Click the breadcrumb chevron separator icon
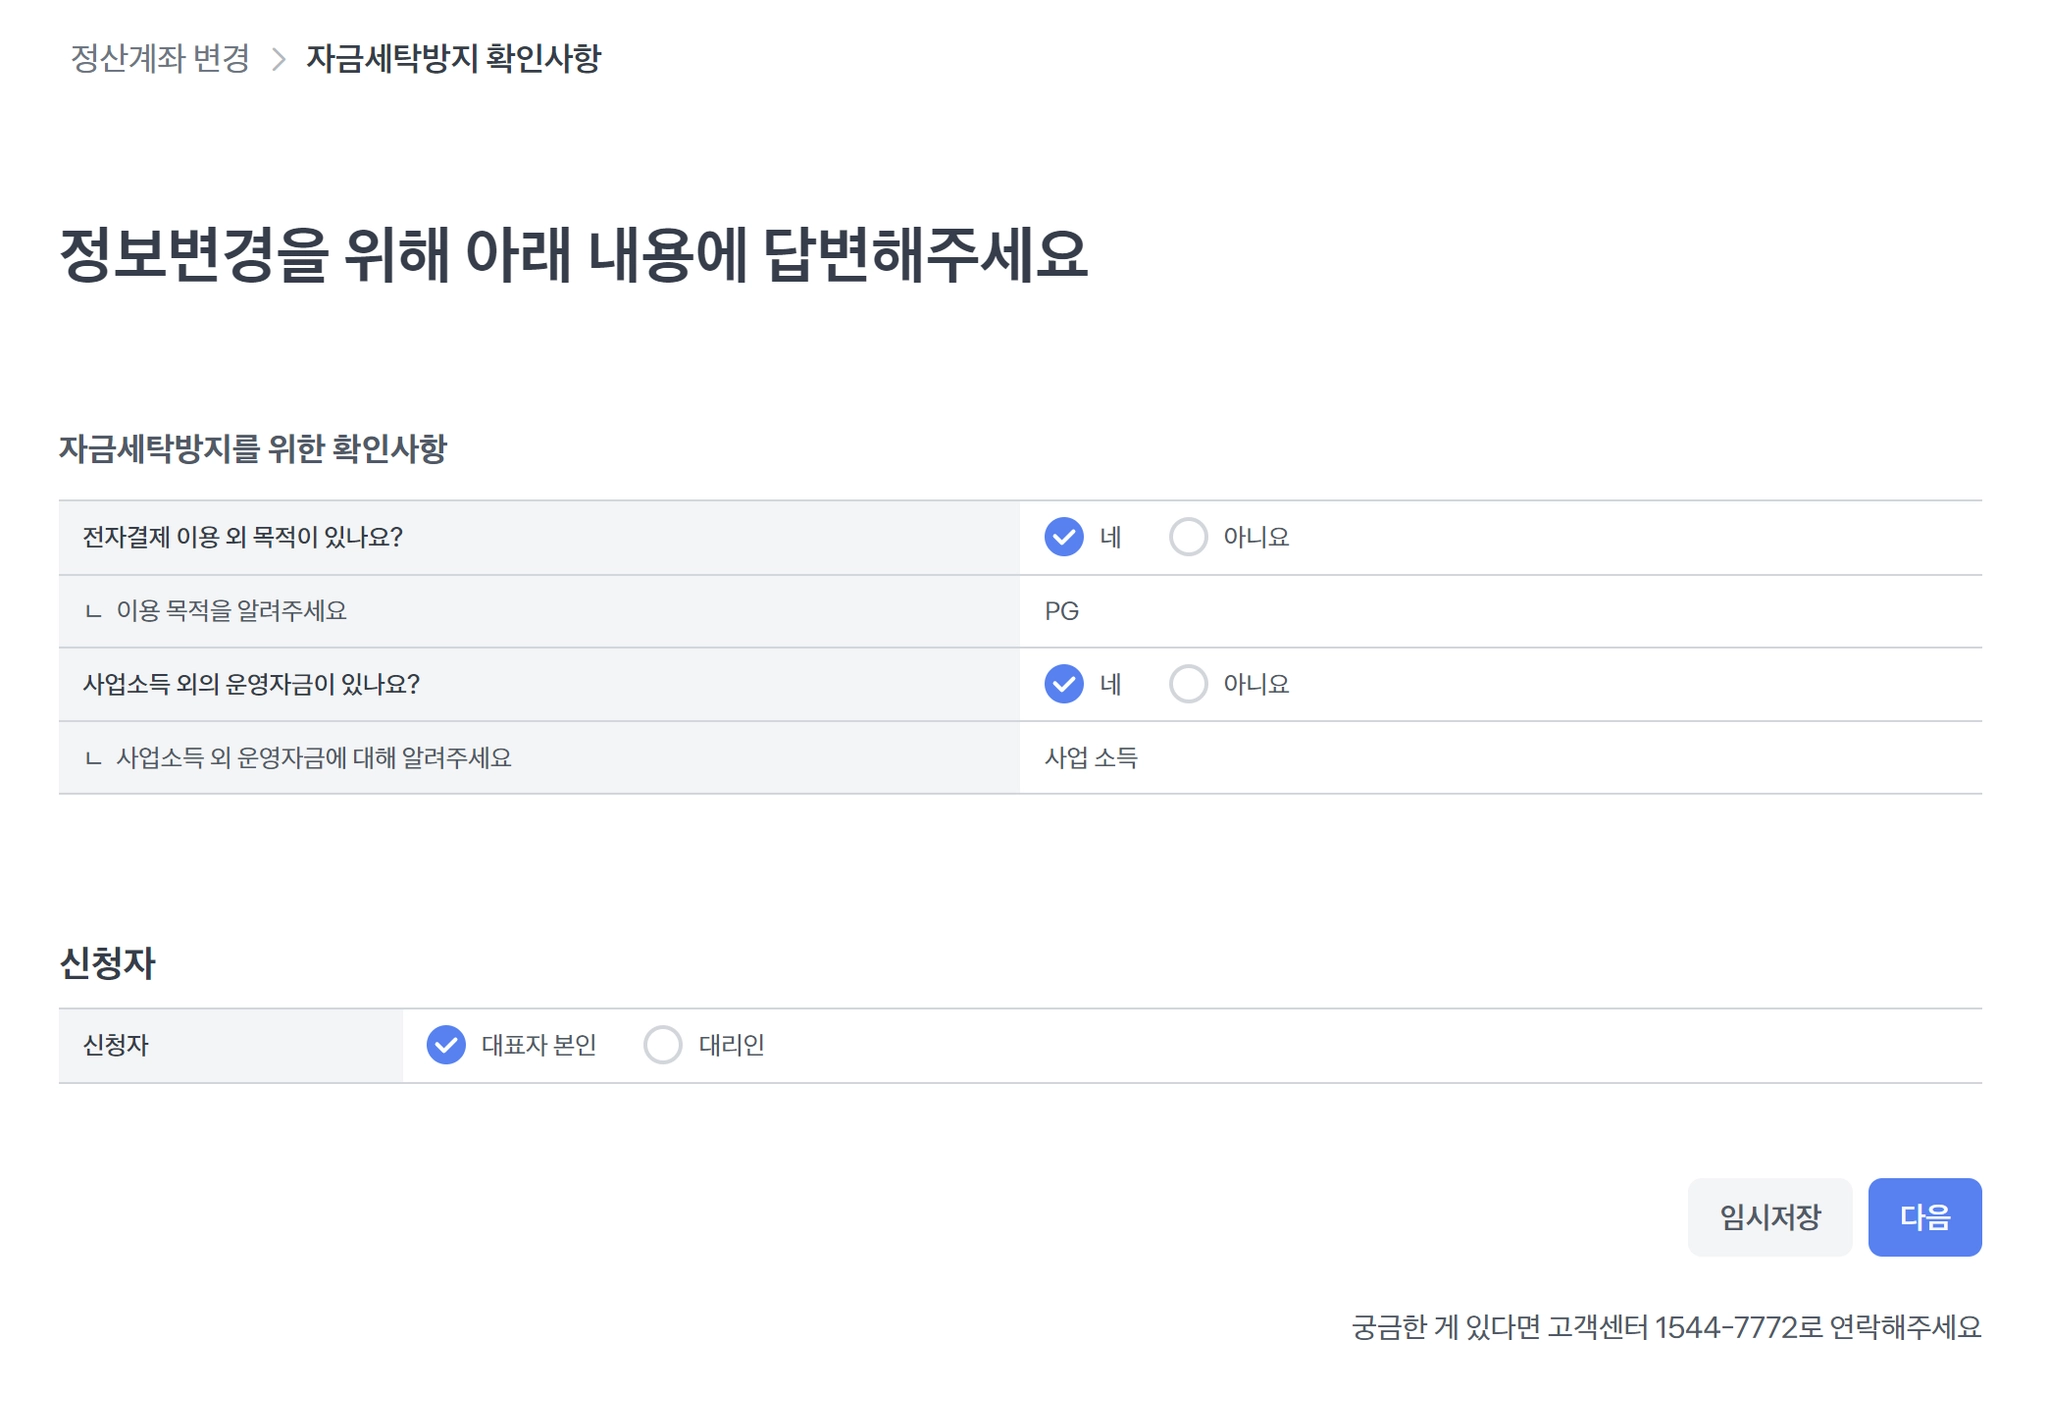This screenshot has height=1401, width=2048. tap(279, 59)
